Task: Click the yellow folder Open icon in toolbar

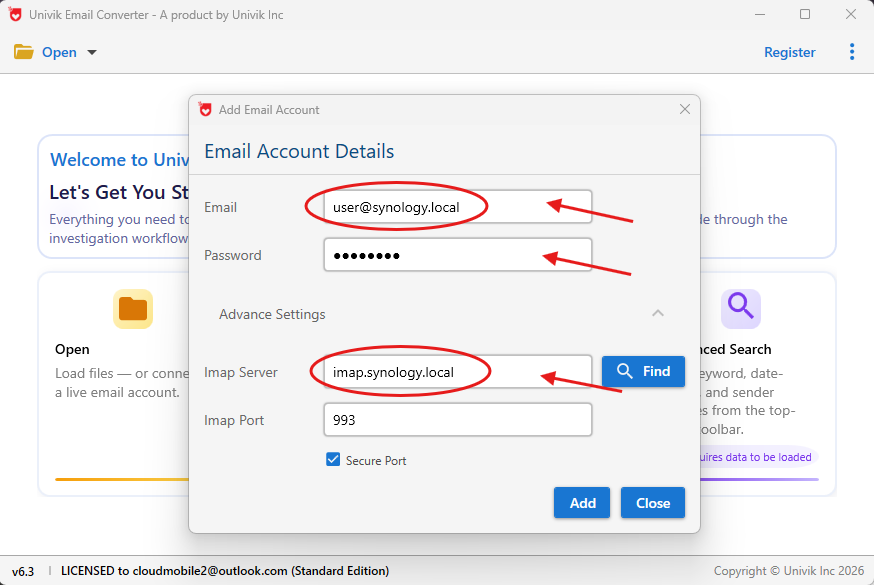Action: 23,52
